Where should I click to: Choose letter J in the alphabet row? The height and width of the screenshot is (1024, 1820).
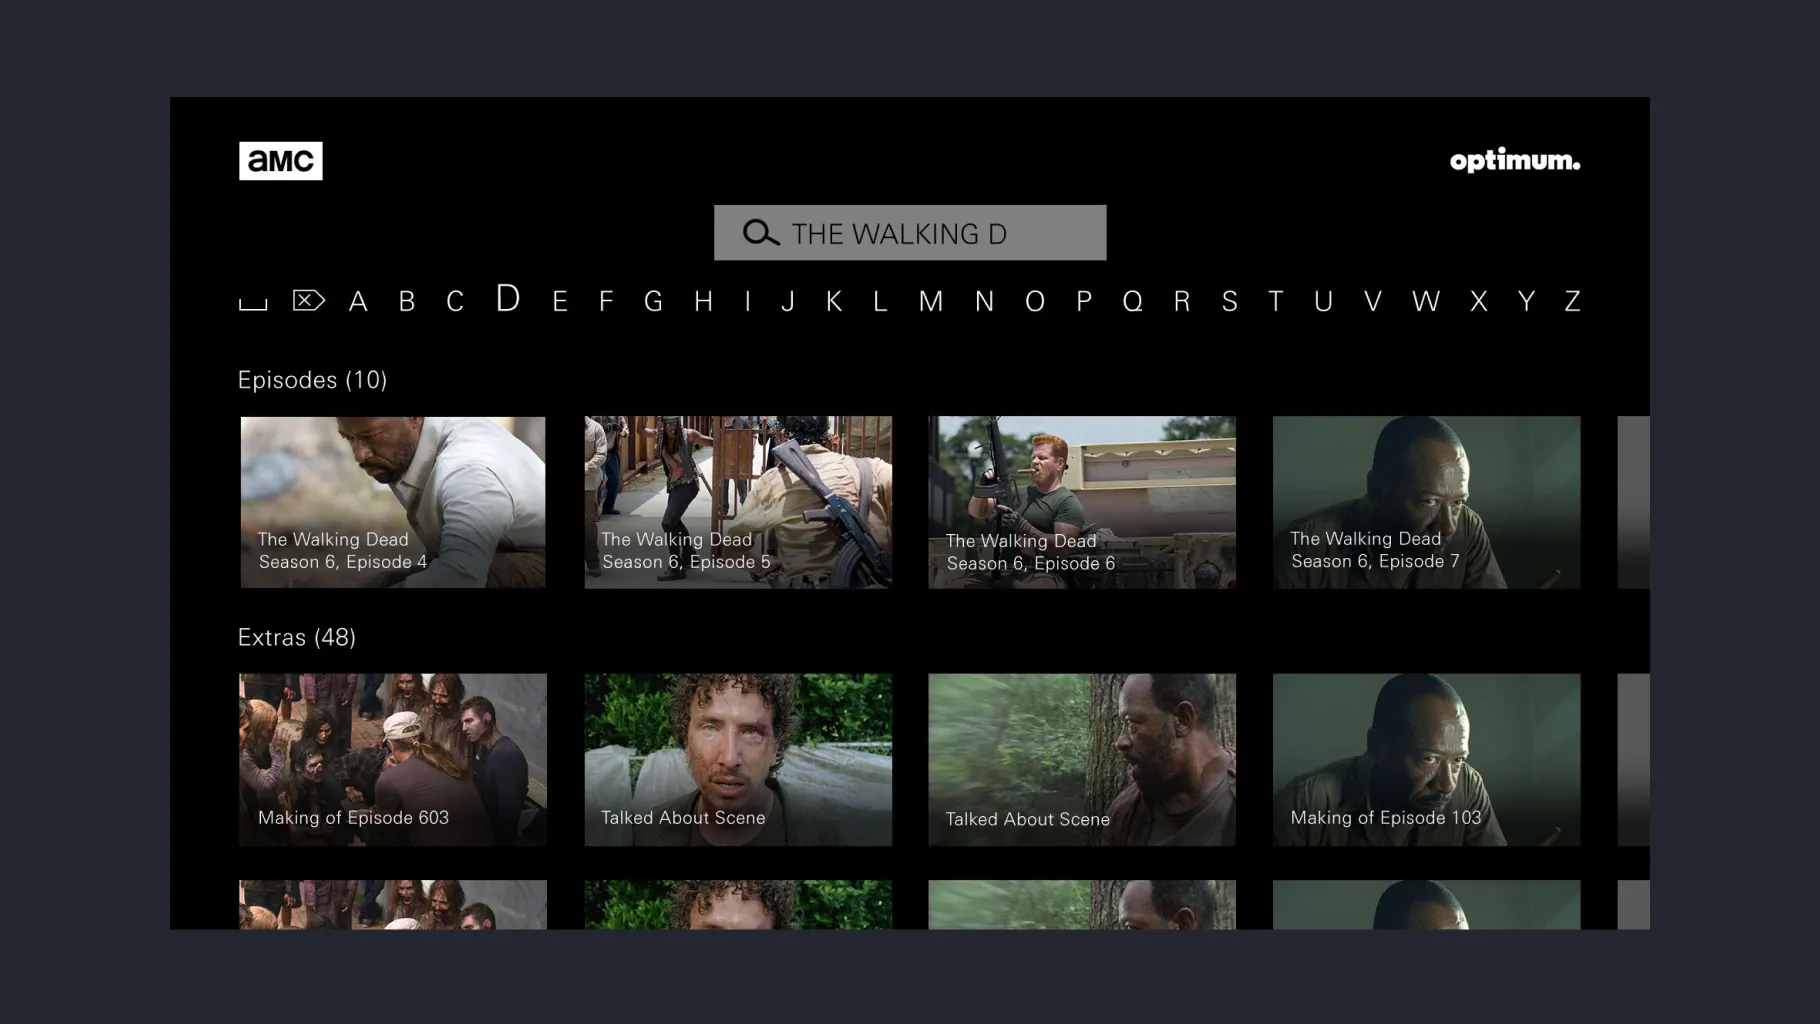pos(788,301)
